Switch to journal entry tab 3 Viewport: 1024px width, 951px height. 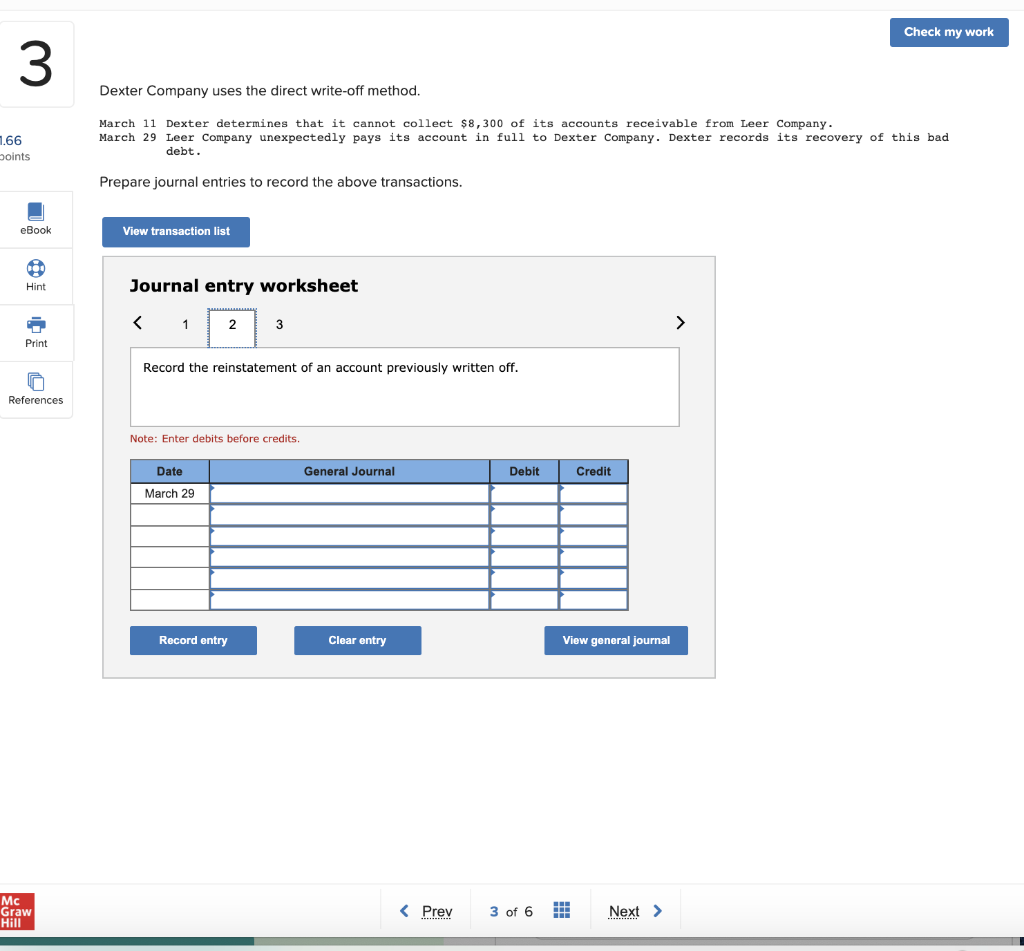(280, 325)
